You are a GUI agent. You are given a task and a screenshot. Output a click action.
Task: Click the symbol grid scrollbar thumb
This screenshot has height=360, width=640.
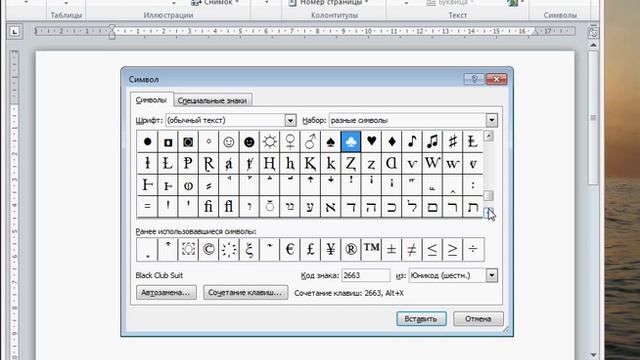489,196
